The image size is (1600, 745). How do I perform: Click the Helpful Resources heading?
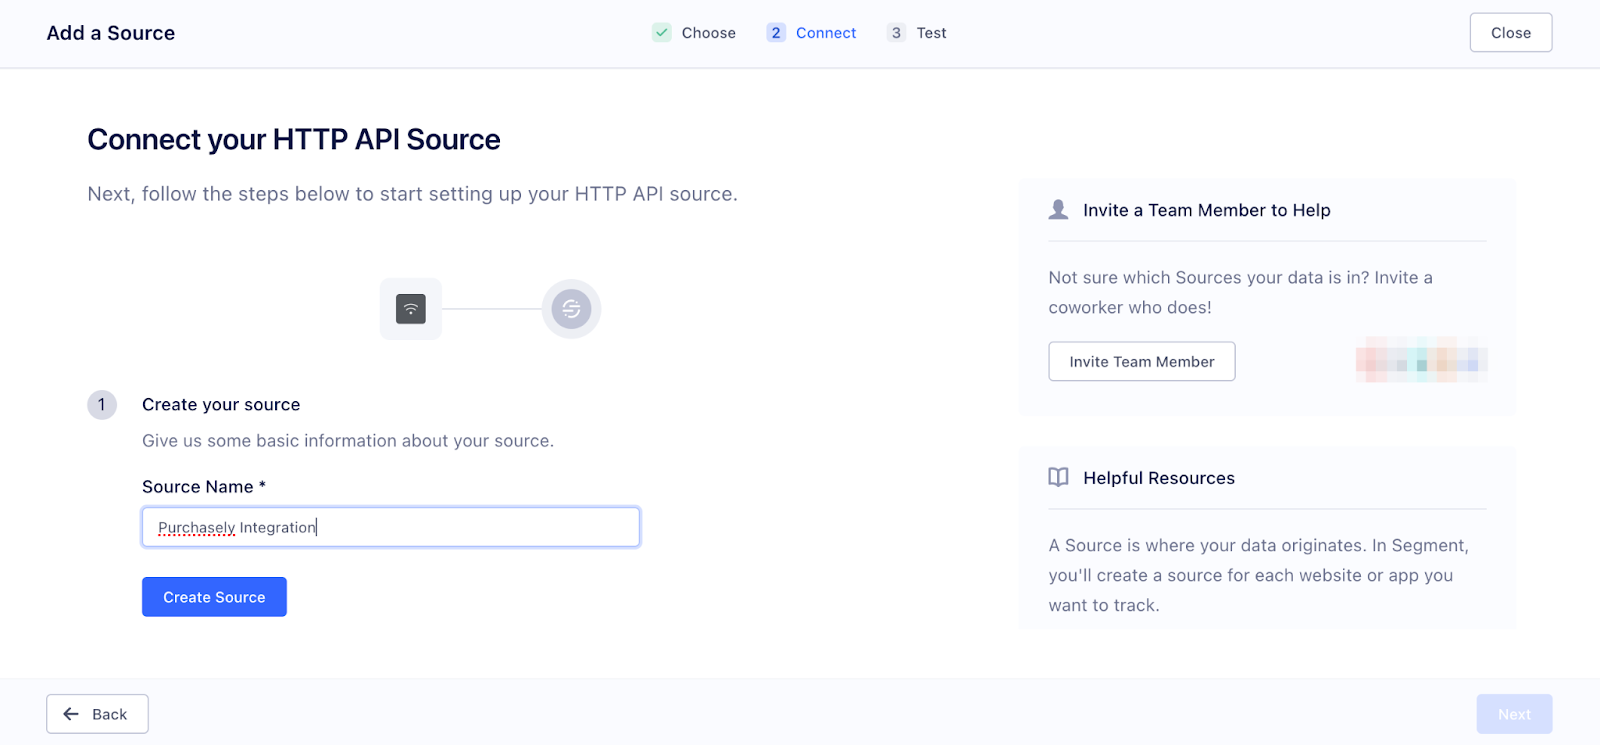tap(1158, 478)
